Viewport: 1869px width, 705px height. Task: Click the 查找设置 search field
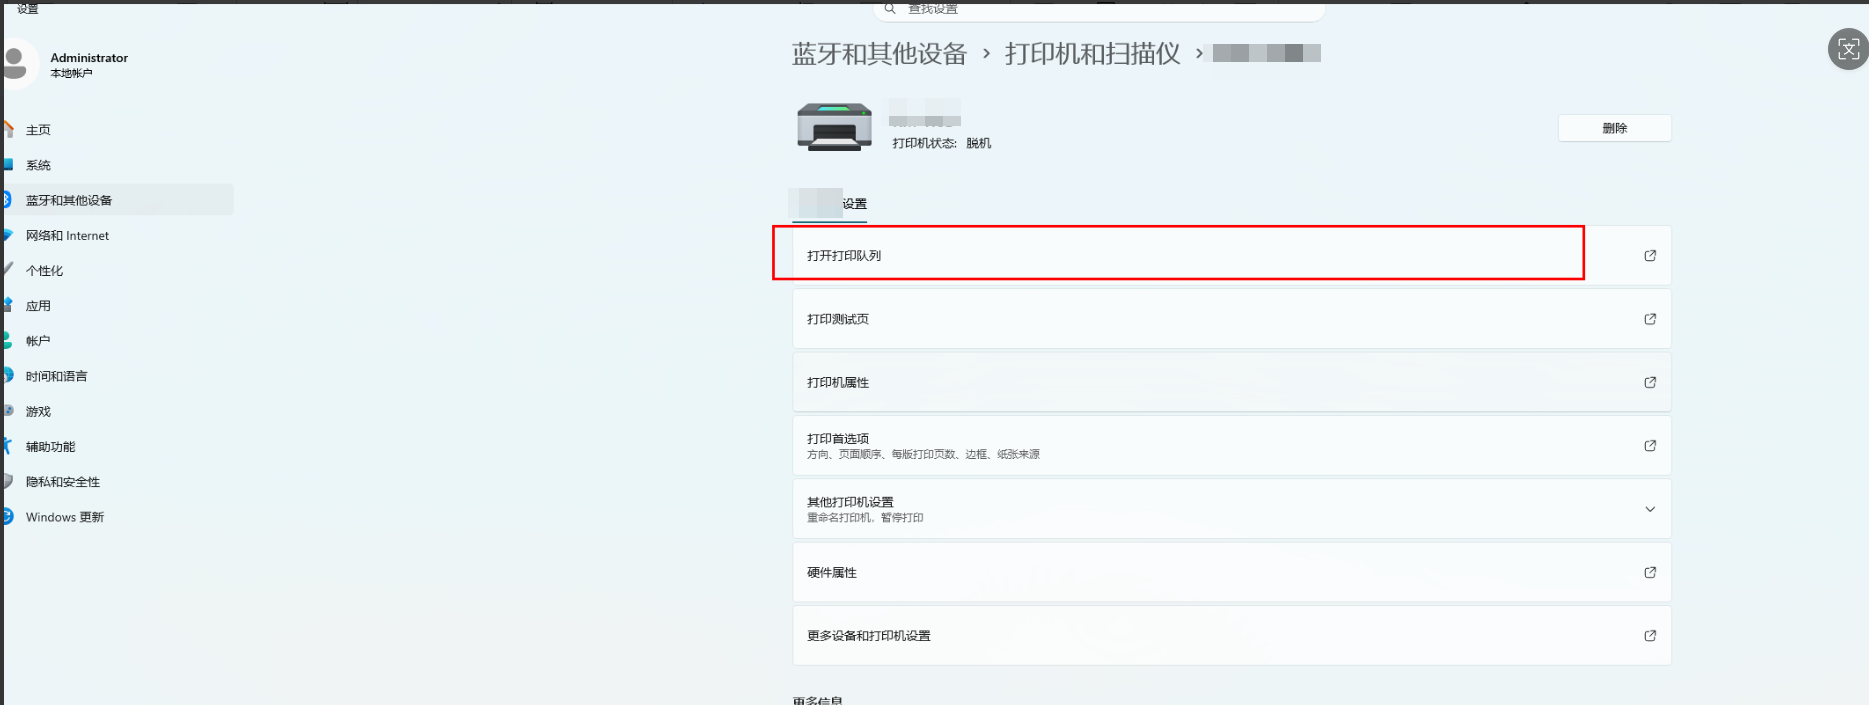pos(1100,9)
